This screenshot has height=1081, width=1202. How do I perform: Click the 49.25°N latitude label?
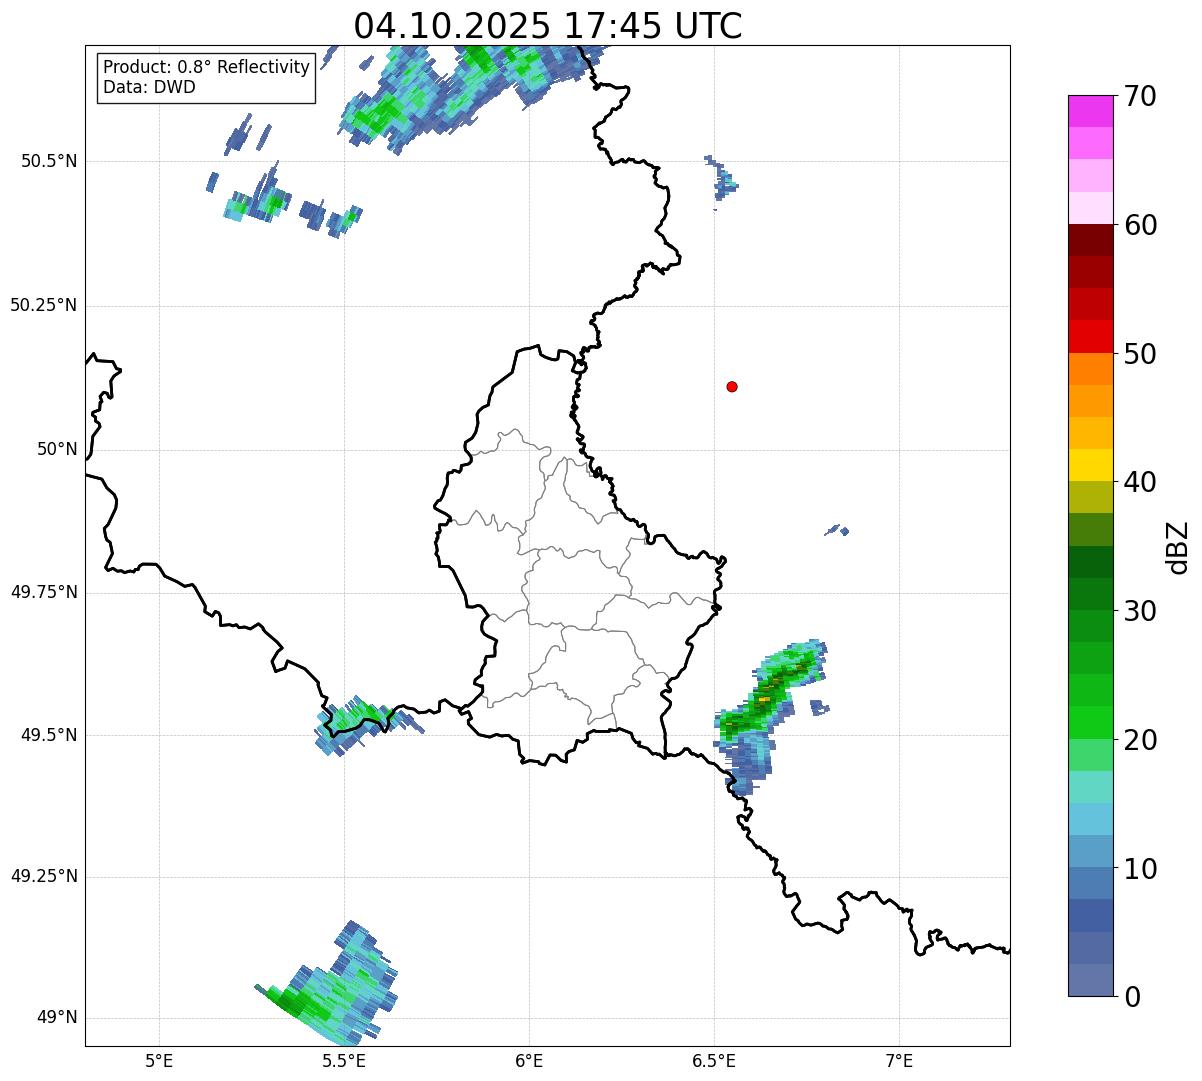[44, 877]
